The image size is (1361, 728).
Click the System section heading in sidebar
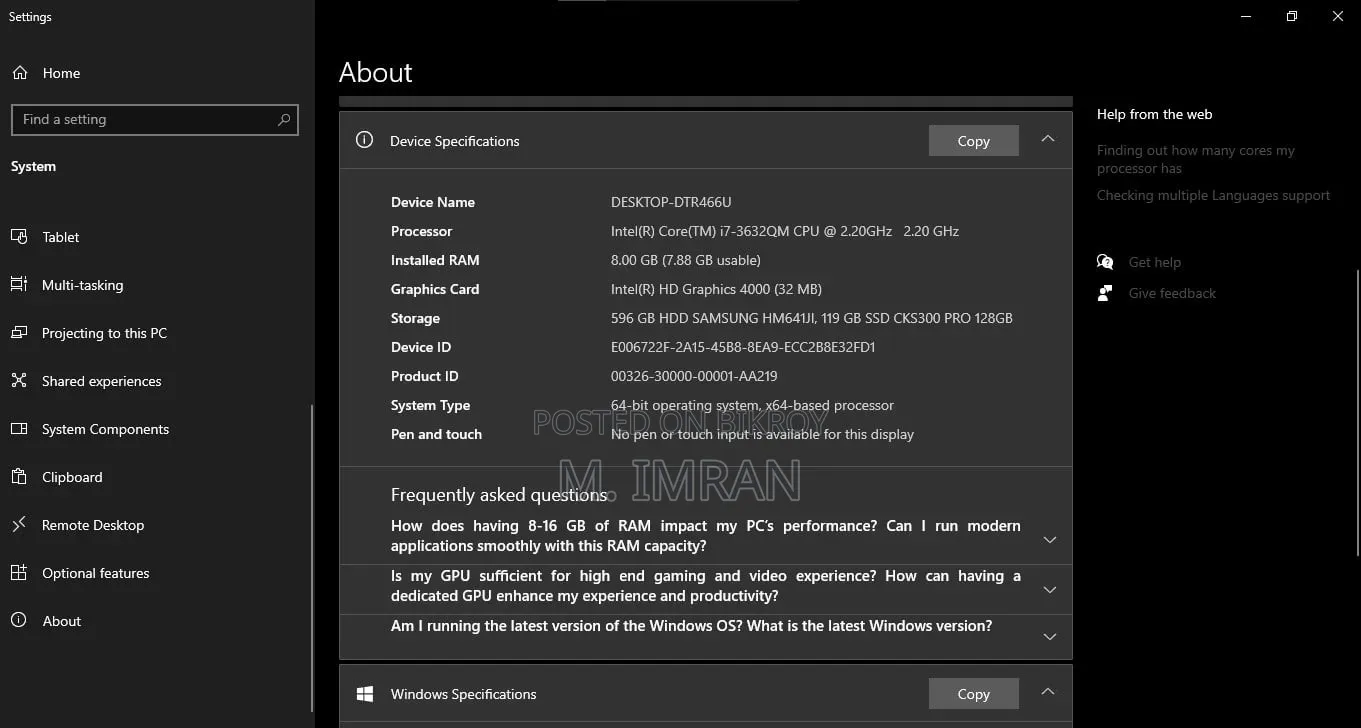33,166
